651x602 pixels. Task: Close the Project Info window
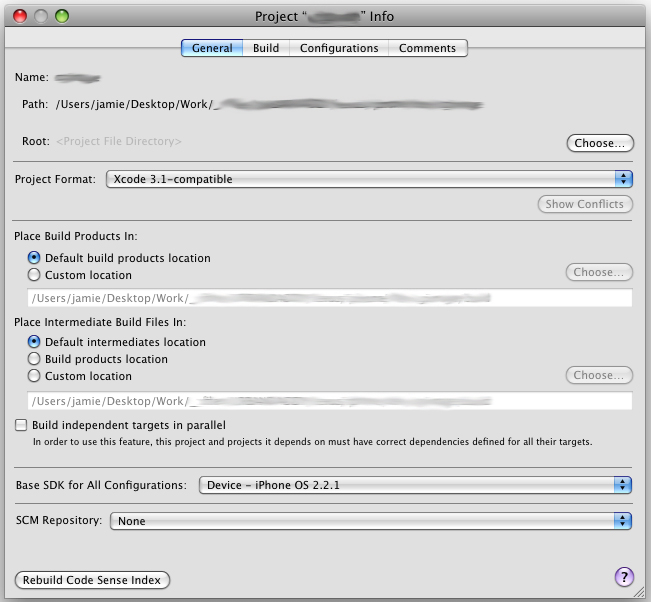[x=20, y=16]
